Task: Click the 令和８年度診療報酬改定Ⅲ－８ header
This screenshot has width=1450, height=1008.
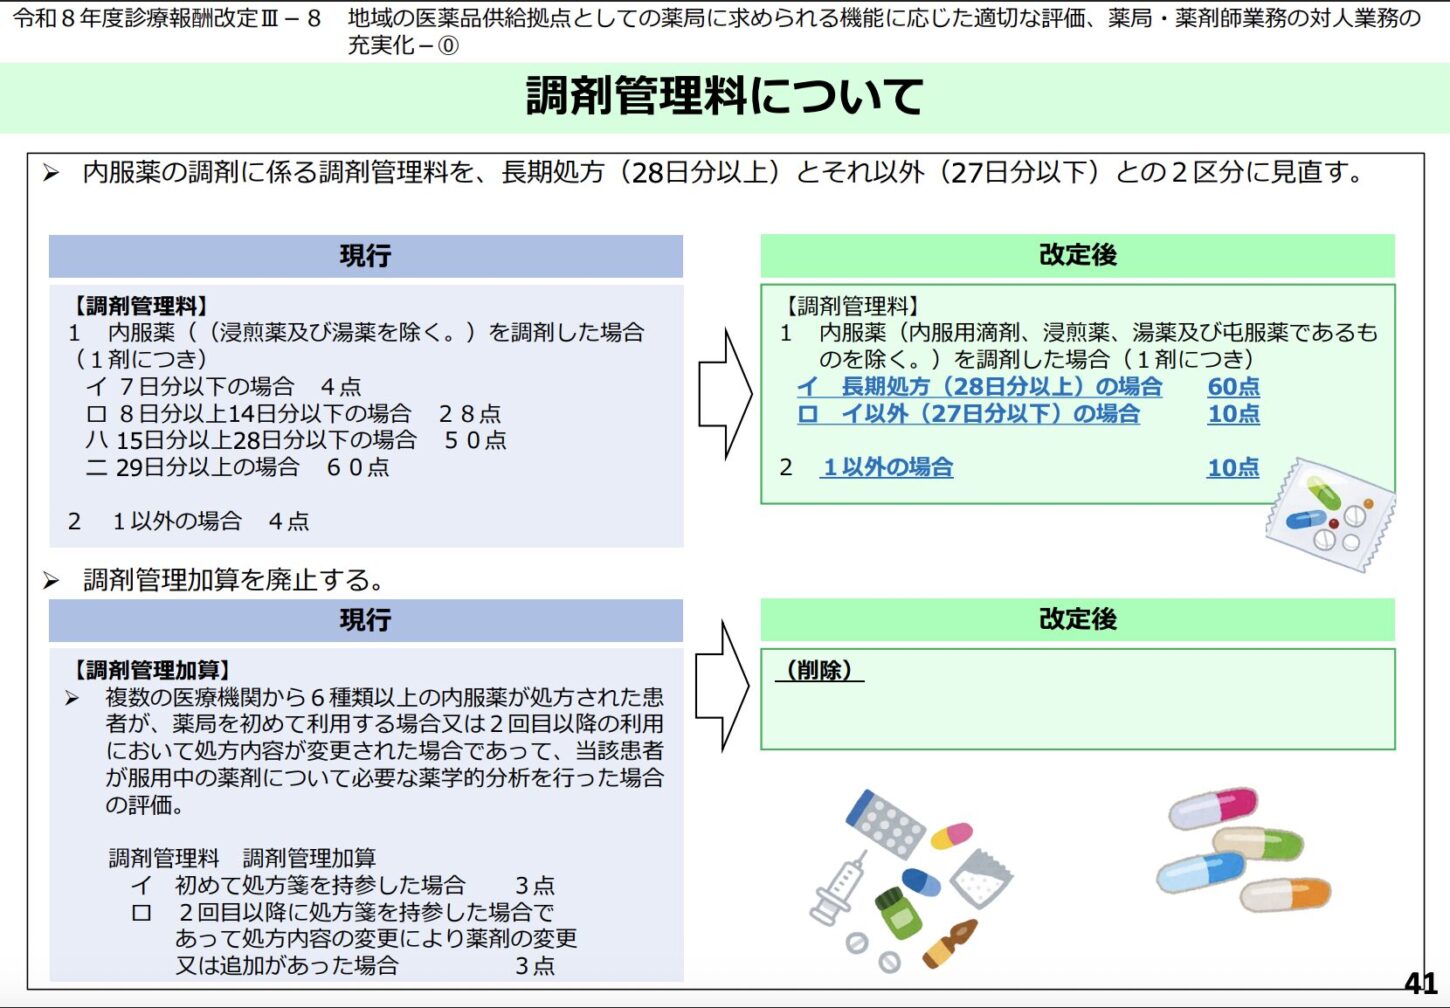Action: (x=160, y=18)
